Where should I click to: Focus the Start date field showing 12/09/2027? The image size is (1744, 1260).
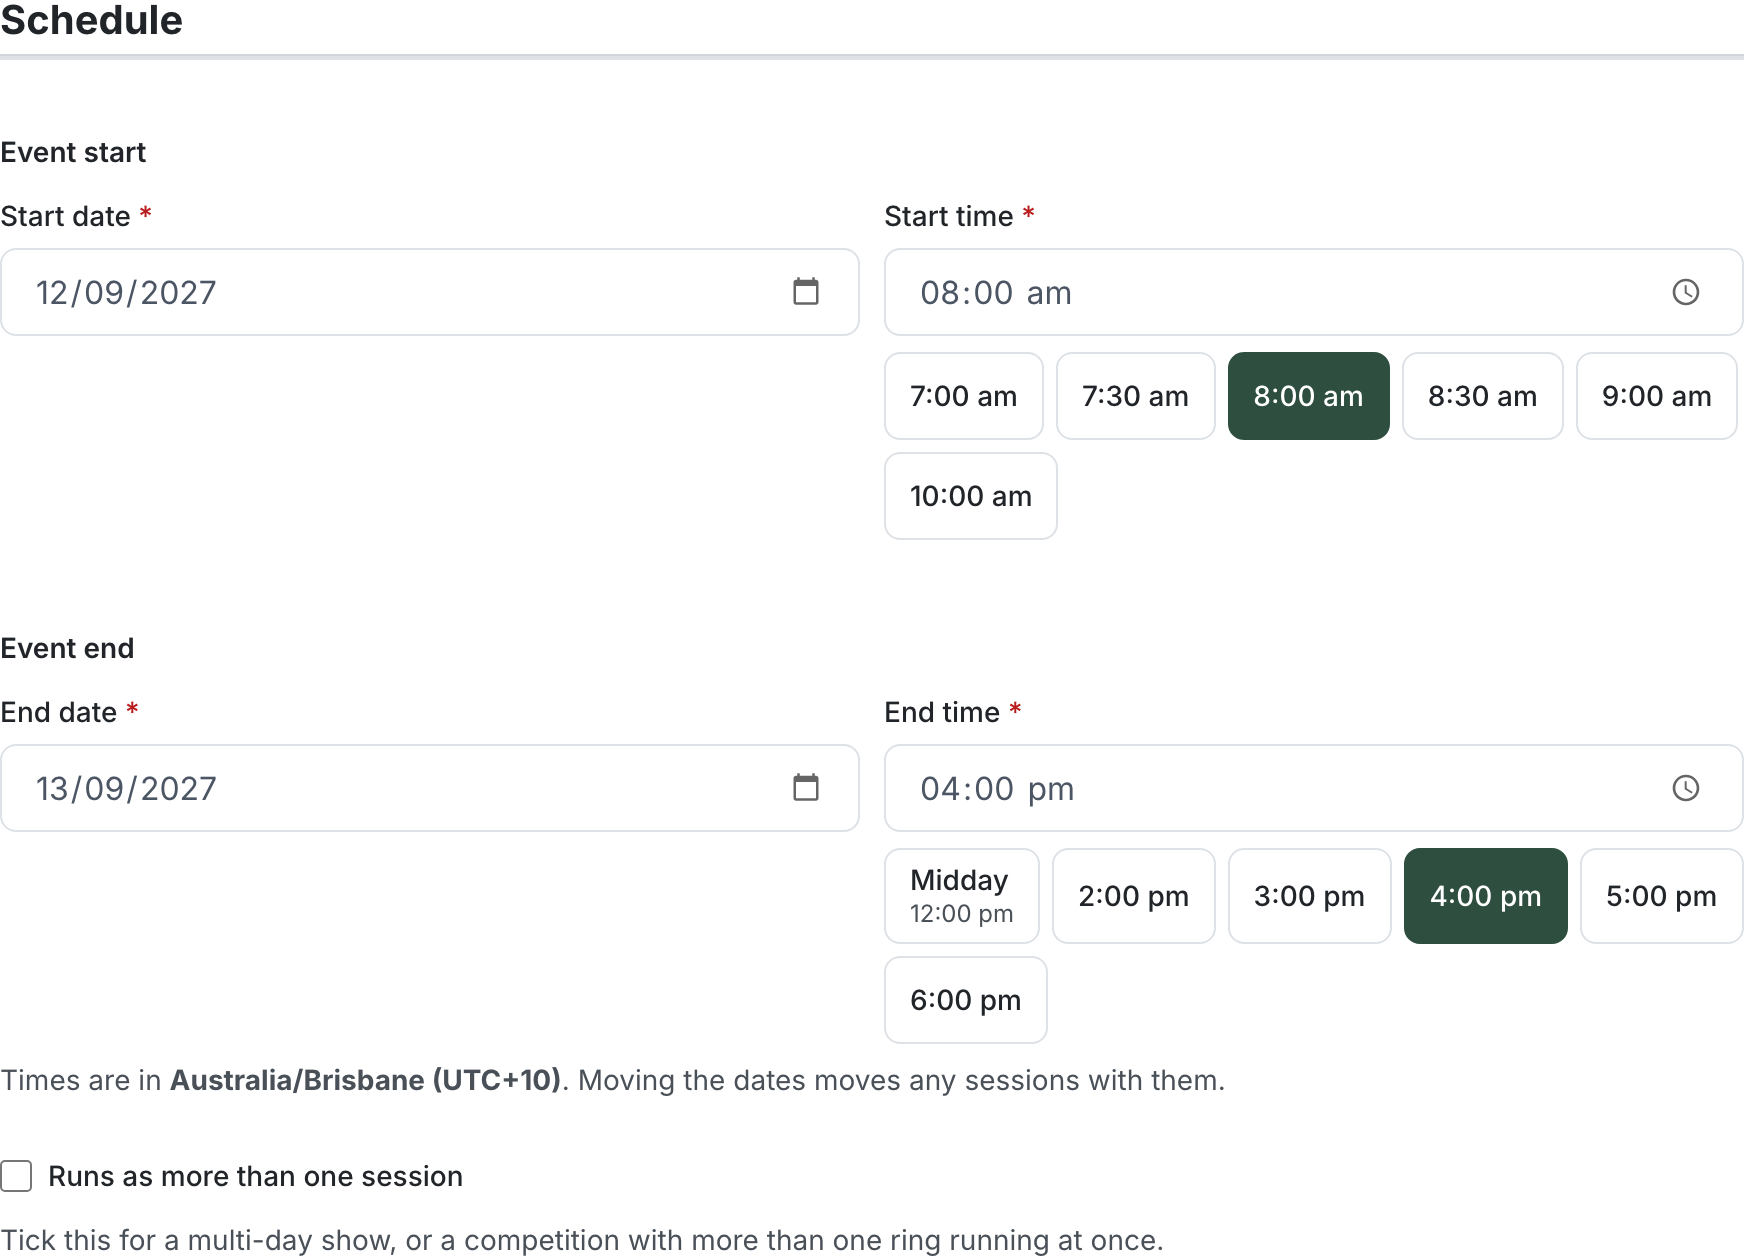tap(430, 292)
